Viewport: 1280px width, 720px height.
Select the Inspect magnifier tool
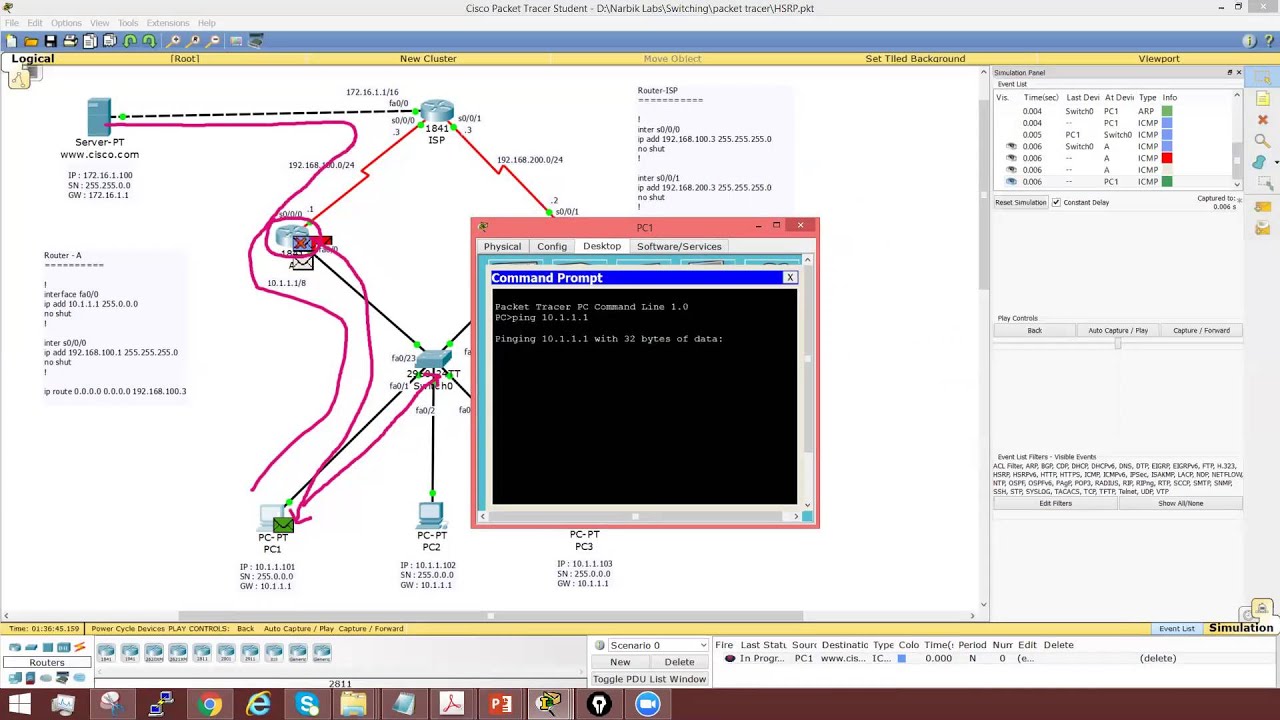pyautogui.click(x=1263, y=141)
